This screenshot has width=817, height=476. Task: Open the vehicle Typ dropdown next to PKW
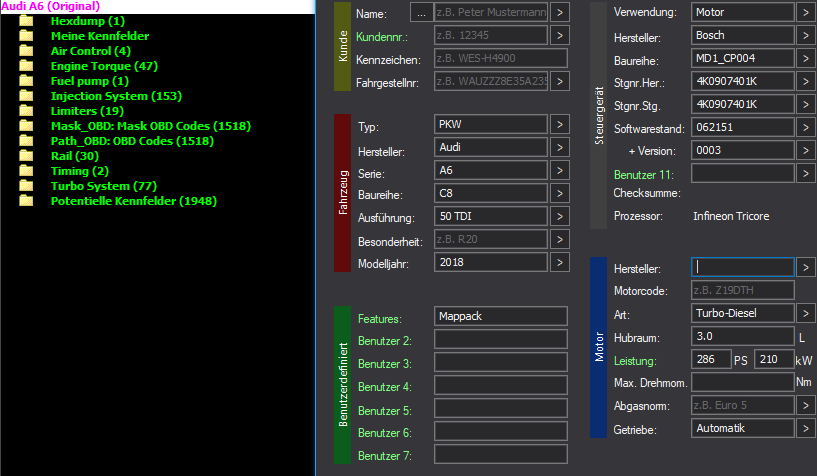pyautogui.click(x=559, y=124)
